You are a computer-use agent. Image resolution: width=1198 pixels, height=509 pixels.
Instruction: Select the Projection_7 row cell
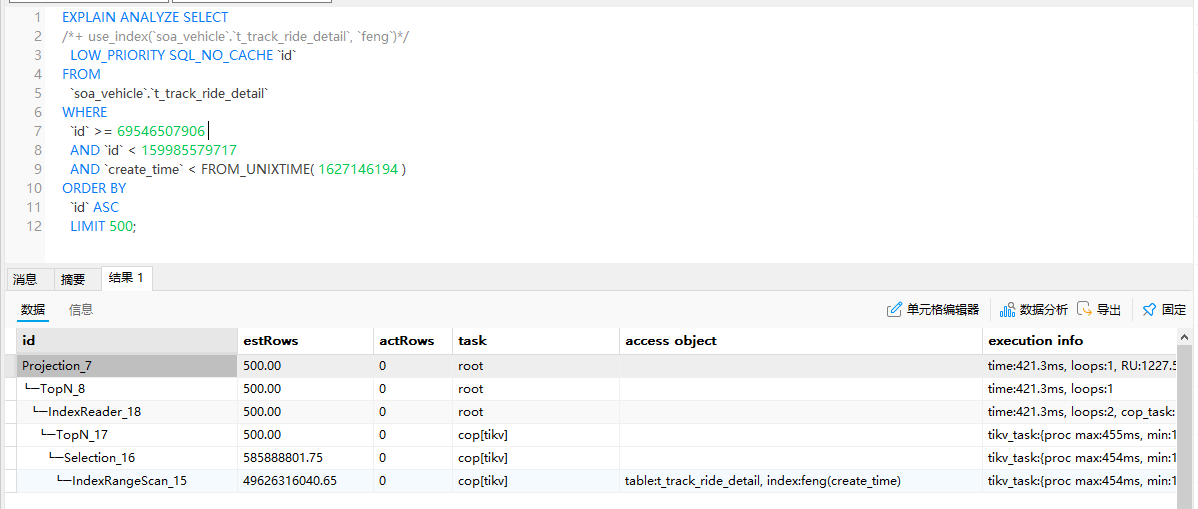pyautogui.click(x=57, y=366)
